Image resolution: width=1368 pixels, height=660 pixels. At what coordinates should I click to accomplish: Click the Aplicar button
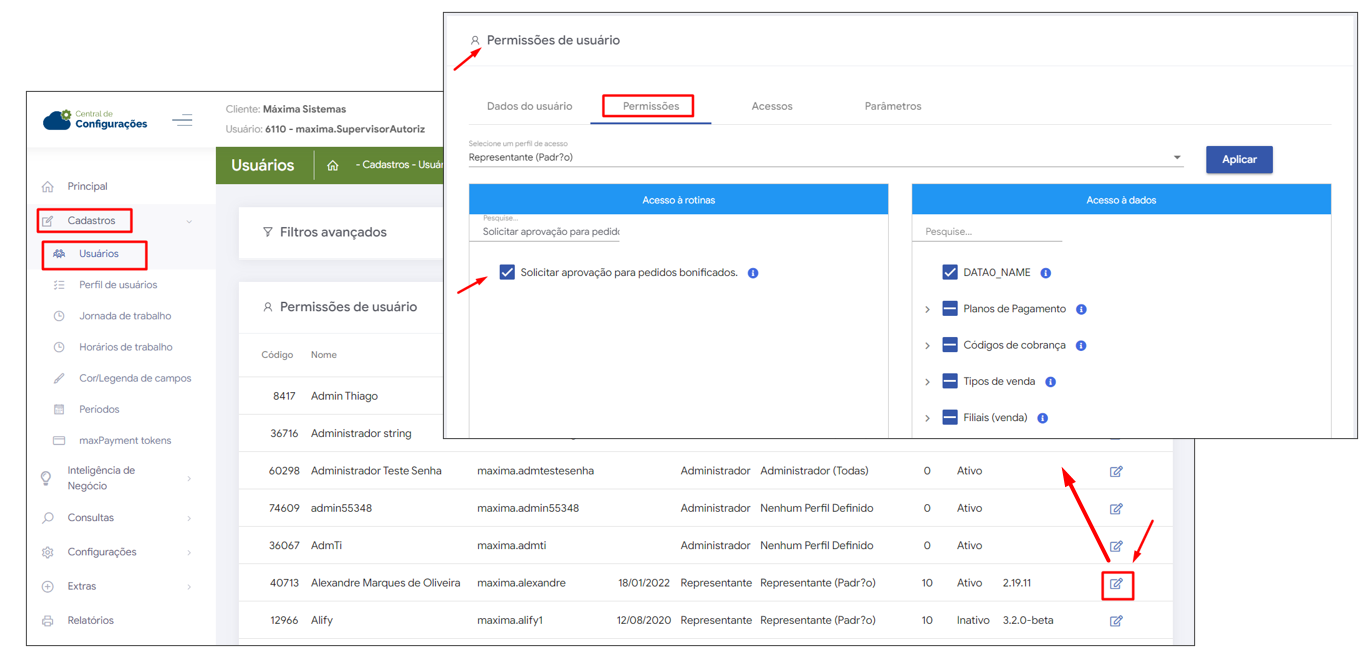point(1238,160)
